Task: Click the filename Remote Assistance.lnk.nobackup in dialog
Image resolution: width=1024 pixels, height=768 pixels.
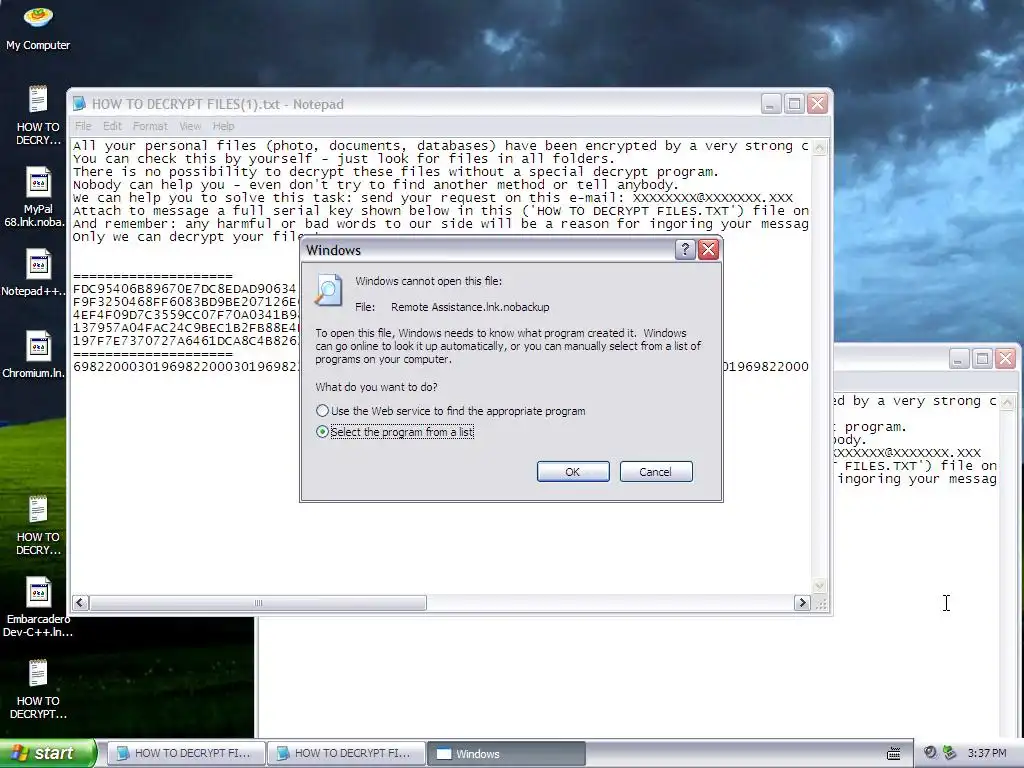Action: 470,307
